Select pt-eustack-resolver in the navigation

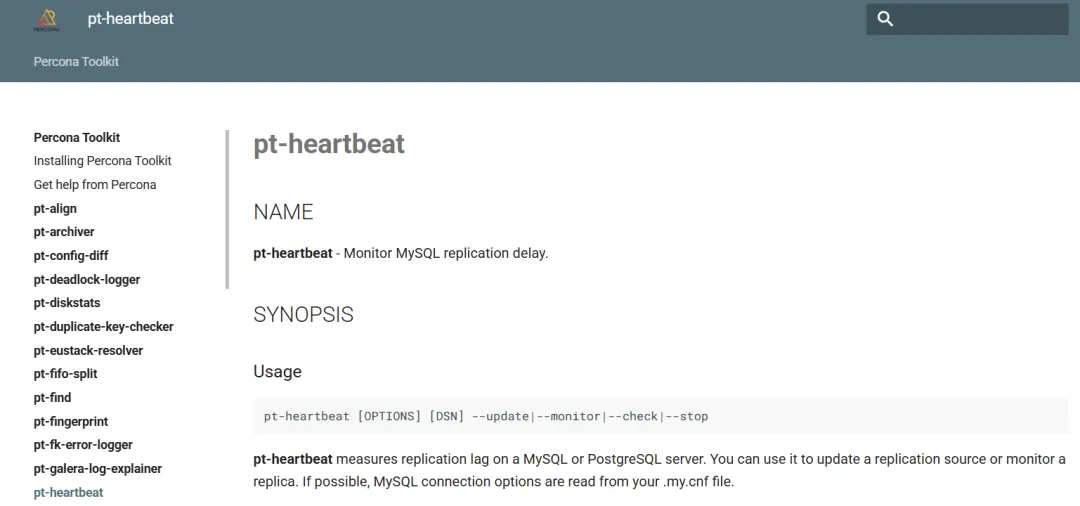(x=88, y=350)
